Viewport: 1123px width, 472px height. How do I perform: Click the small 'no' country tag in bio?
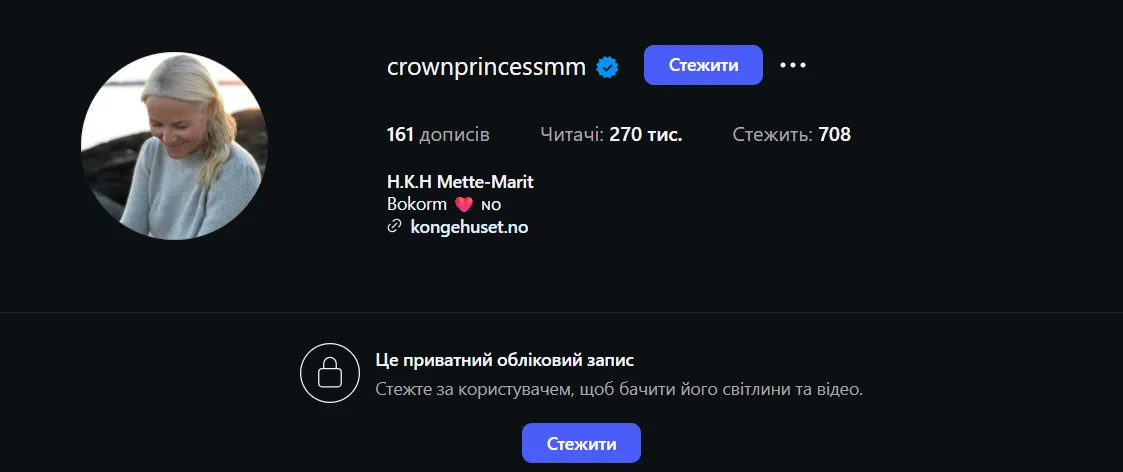490,205
